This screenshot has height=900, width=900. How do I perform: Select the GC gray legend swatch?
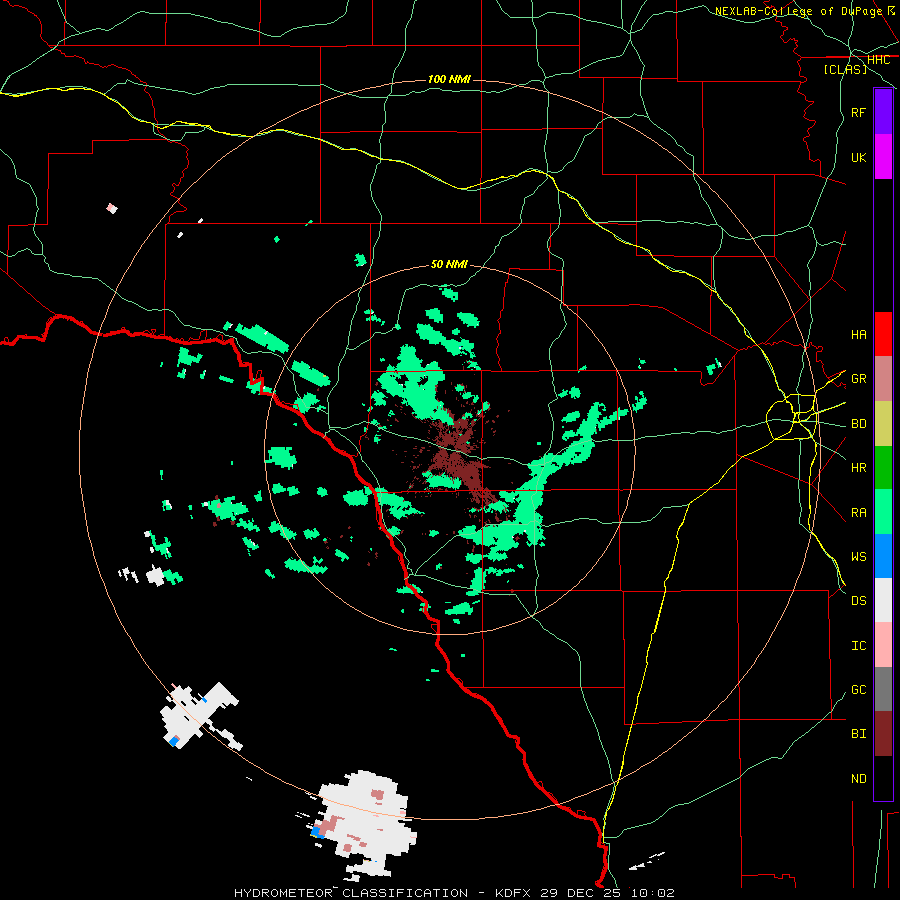(883, 689)
